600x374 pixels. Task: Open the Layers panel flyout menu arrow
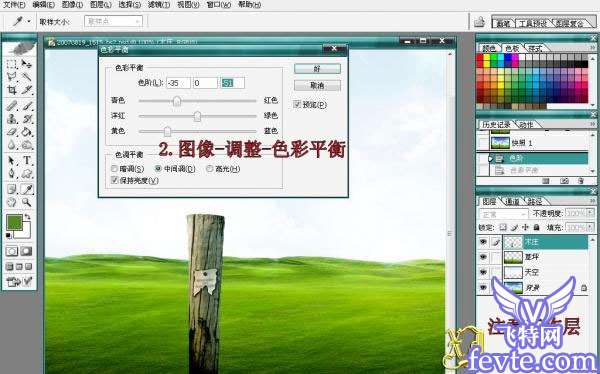coord(593,201)
